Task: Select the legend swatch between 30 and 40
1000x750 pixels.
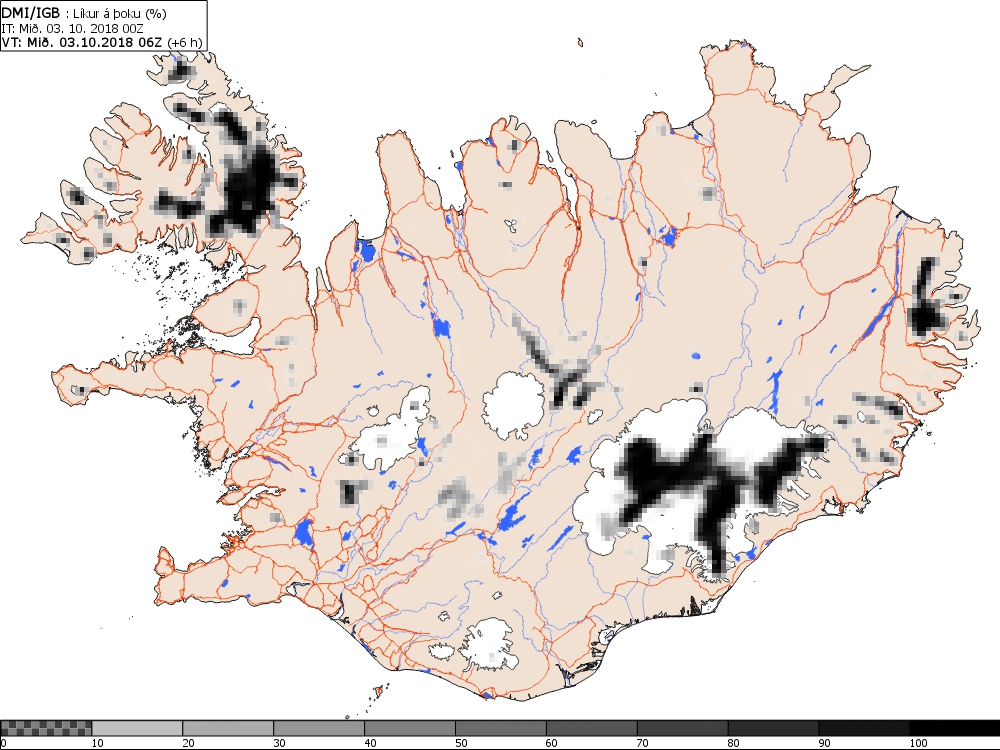Action: pyautogui.click(x=319, y=728)
